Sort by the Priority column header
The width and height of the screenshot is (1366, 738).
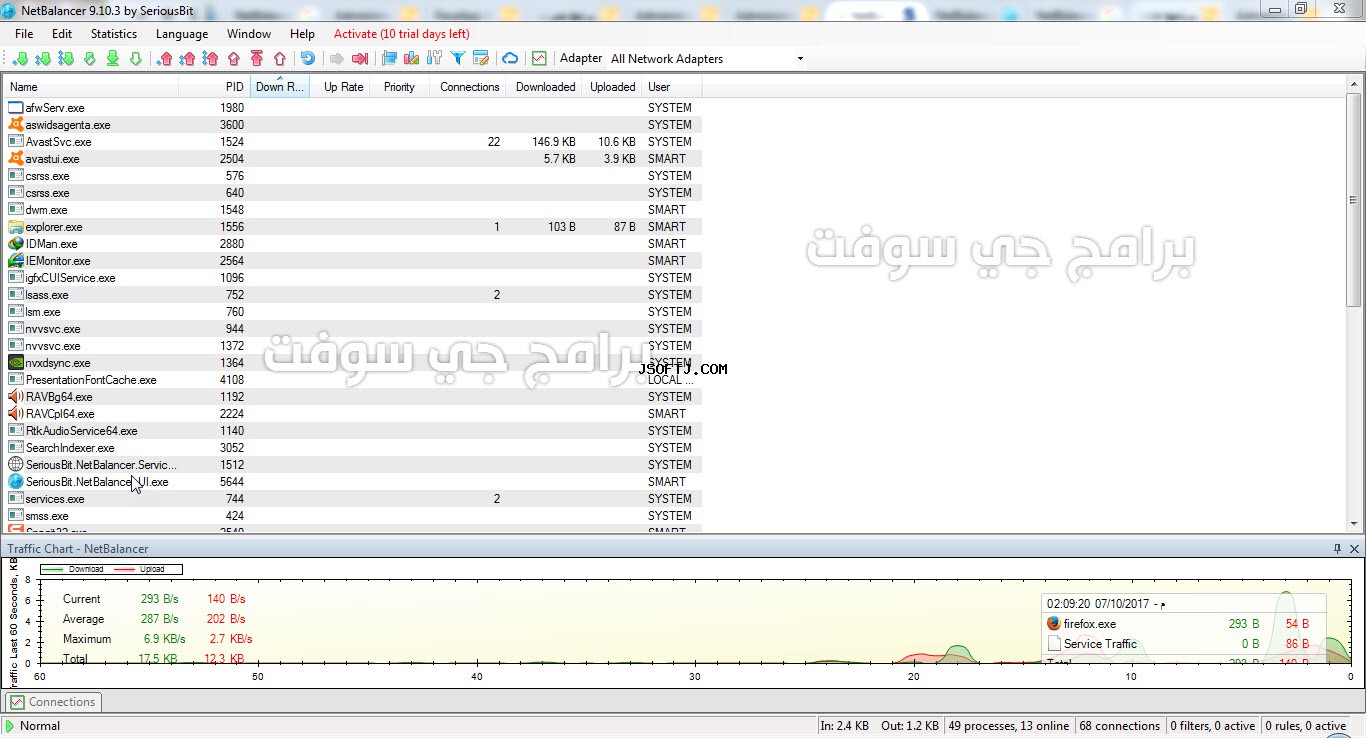tap(399, 87)
